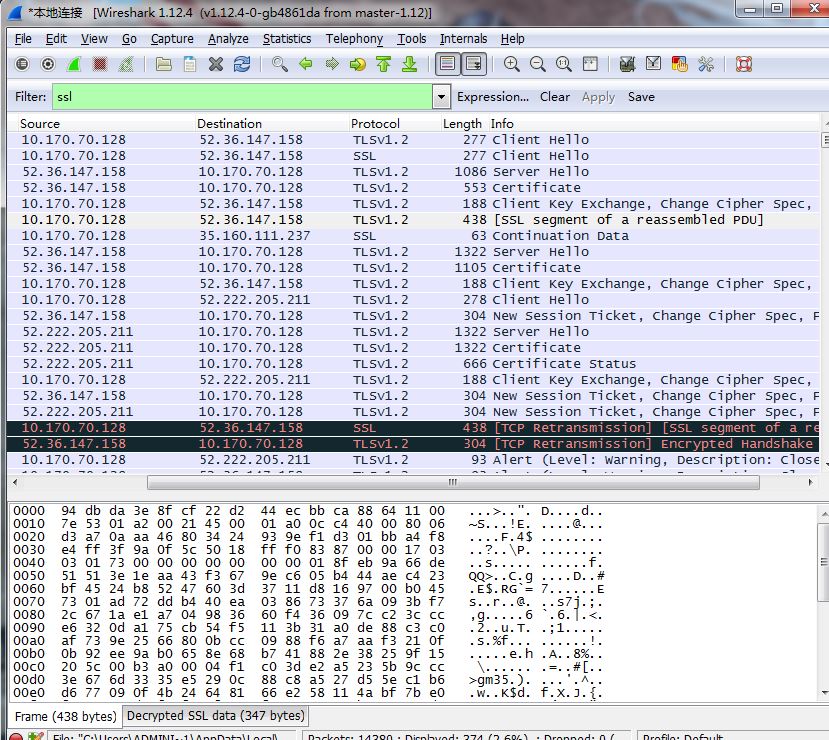829x740 pixels.
Task: Reload this capture file
Action: tap(242, 64)
